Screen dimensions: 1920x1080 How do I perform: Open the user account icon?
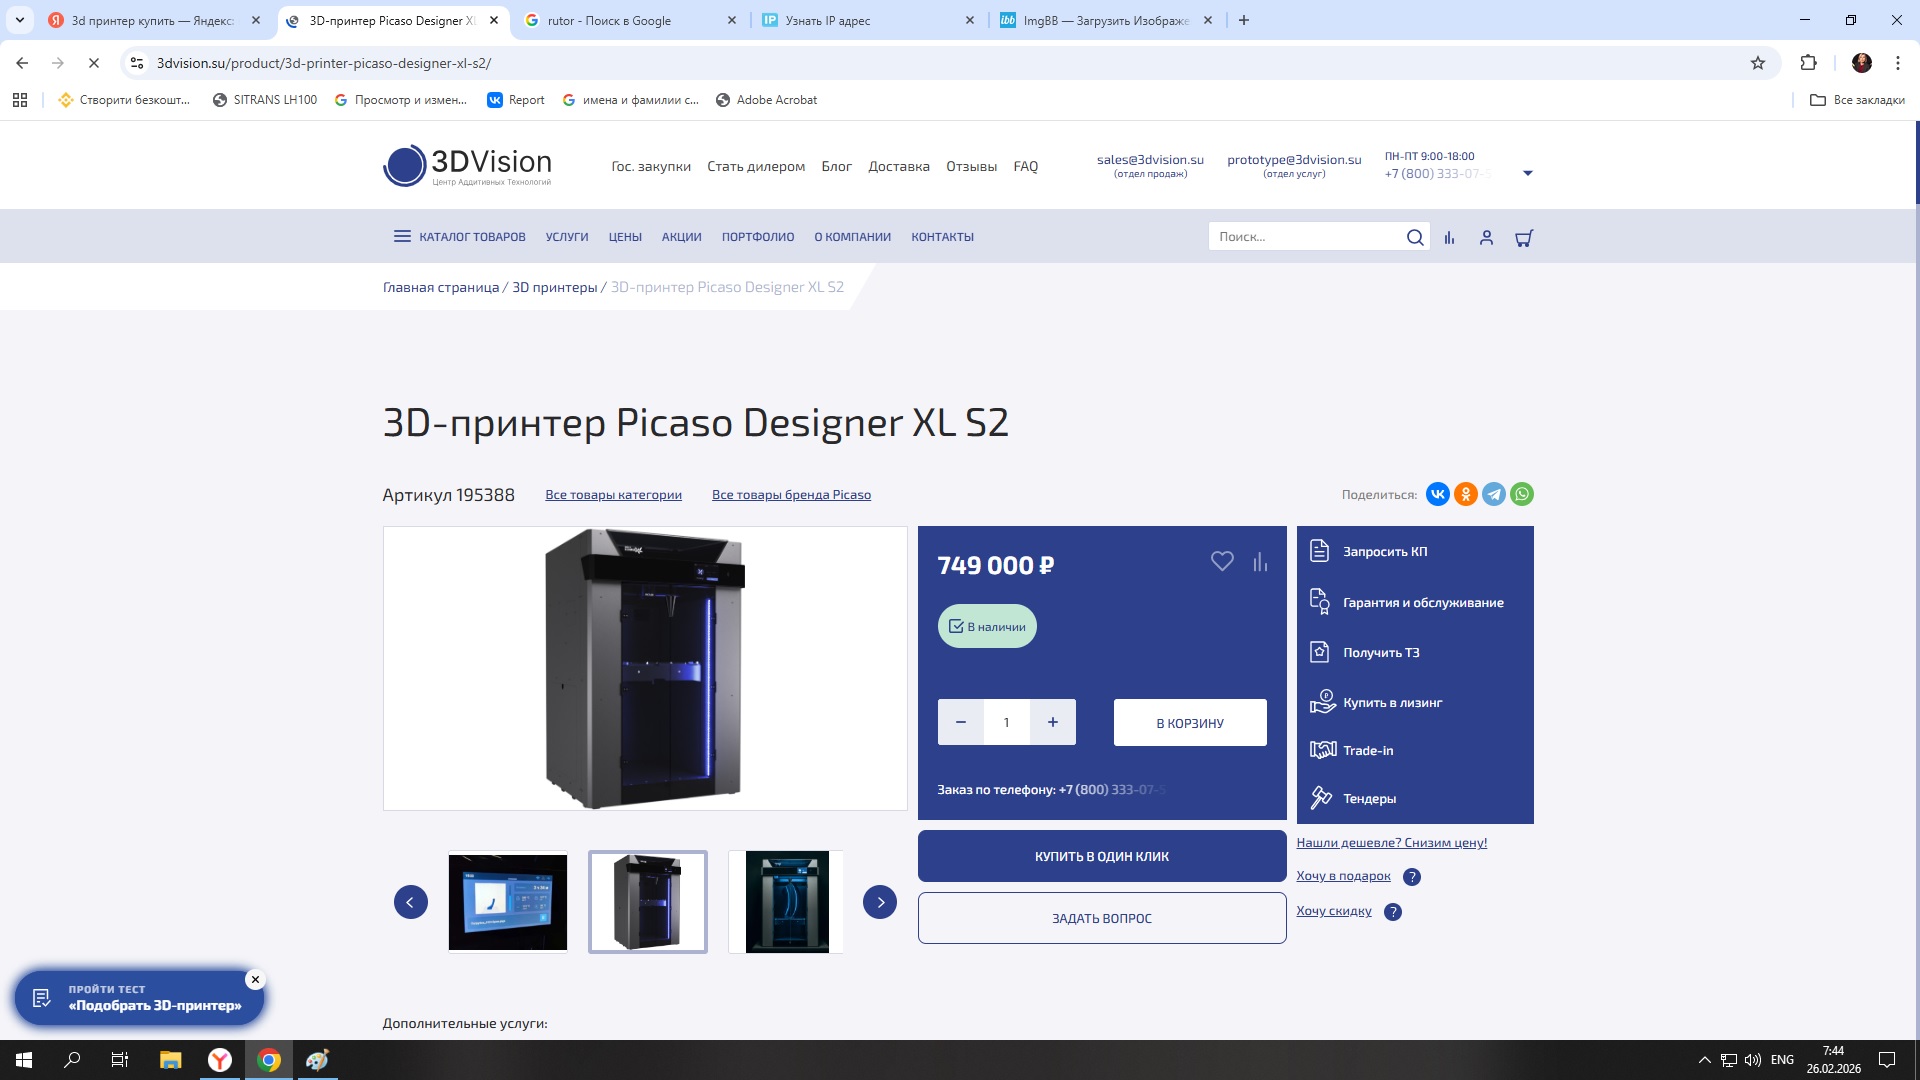point(1486,238)
